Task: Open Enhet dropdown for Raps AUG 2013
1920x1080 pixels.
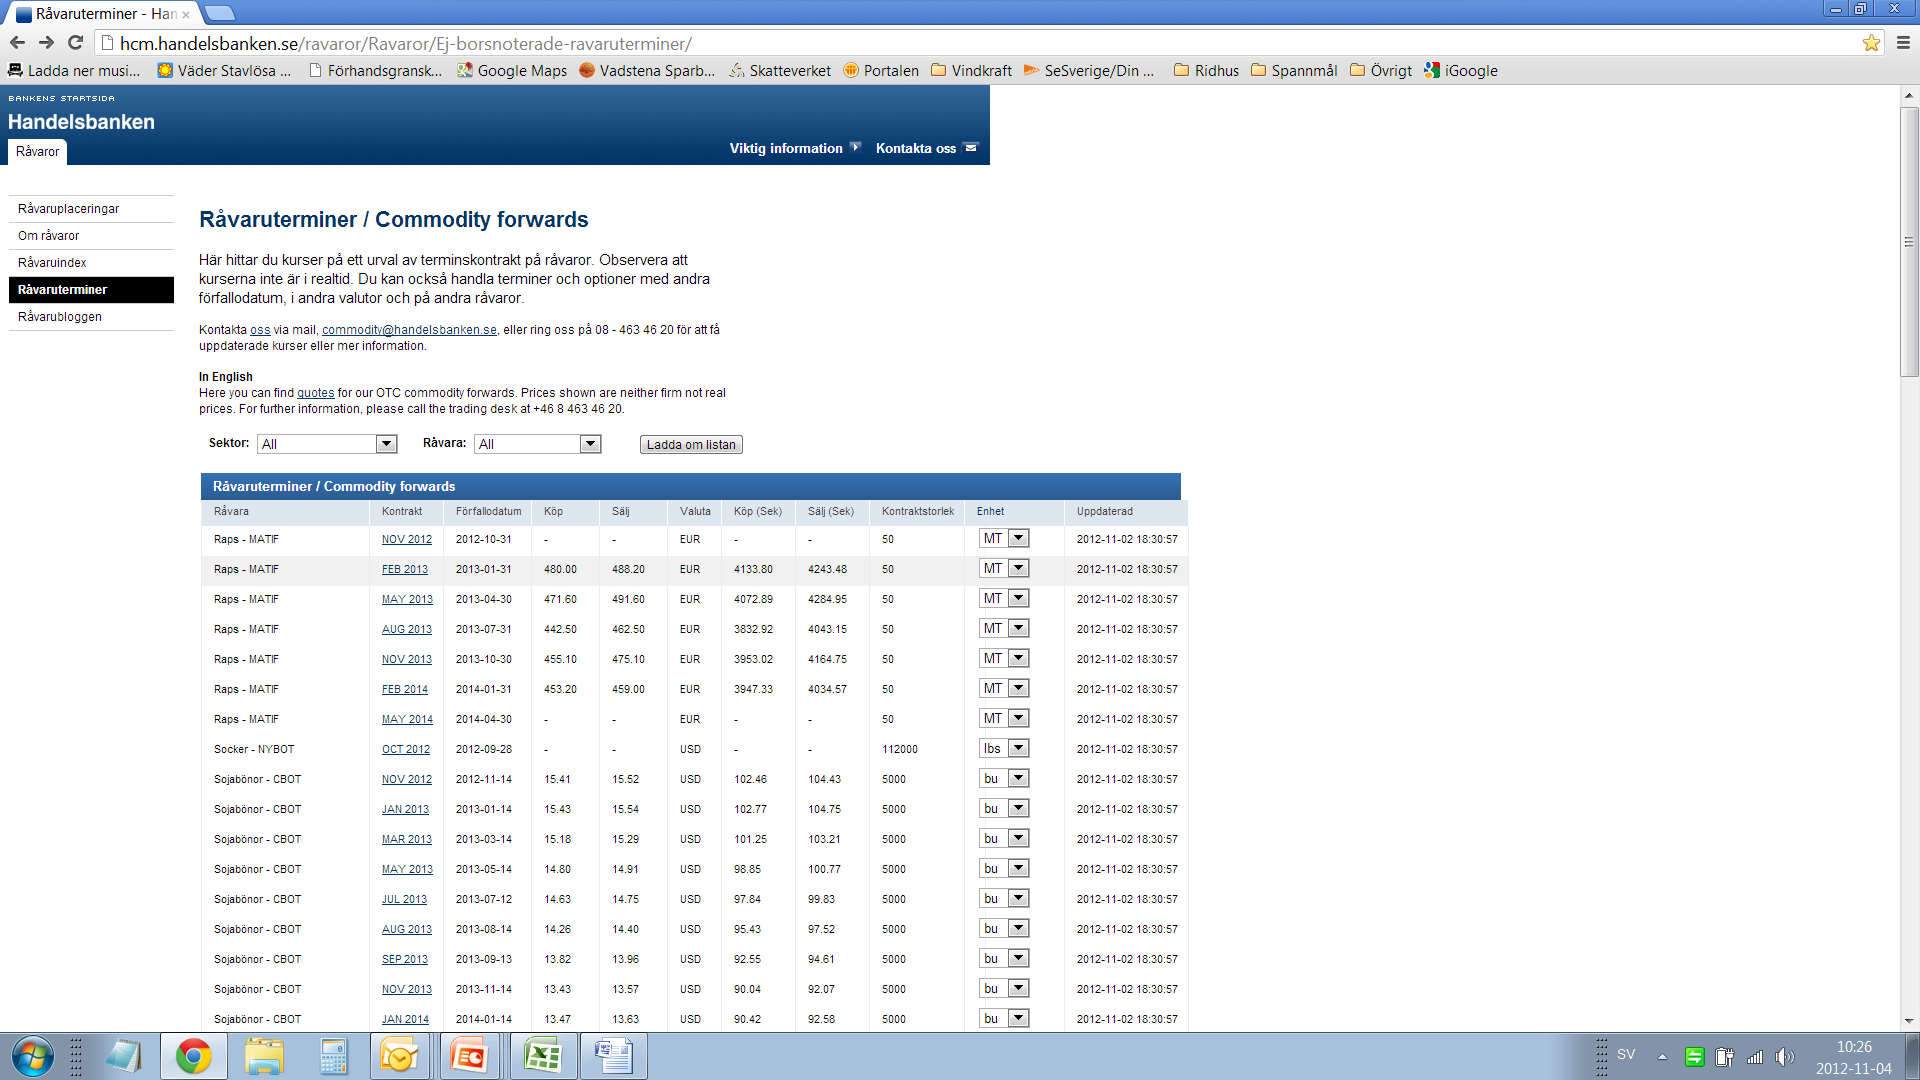Action: (1004, 629)
